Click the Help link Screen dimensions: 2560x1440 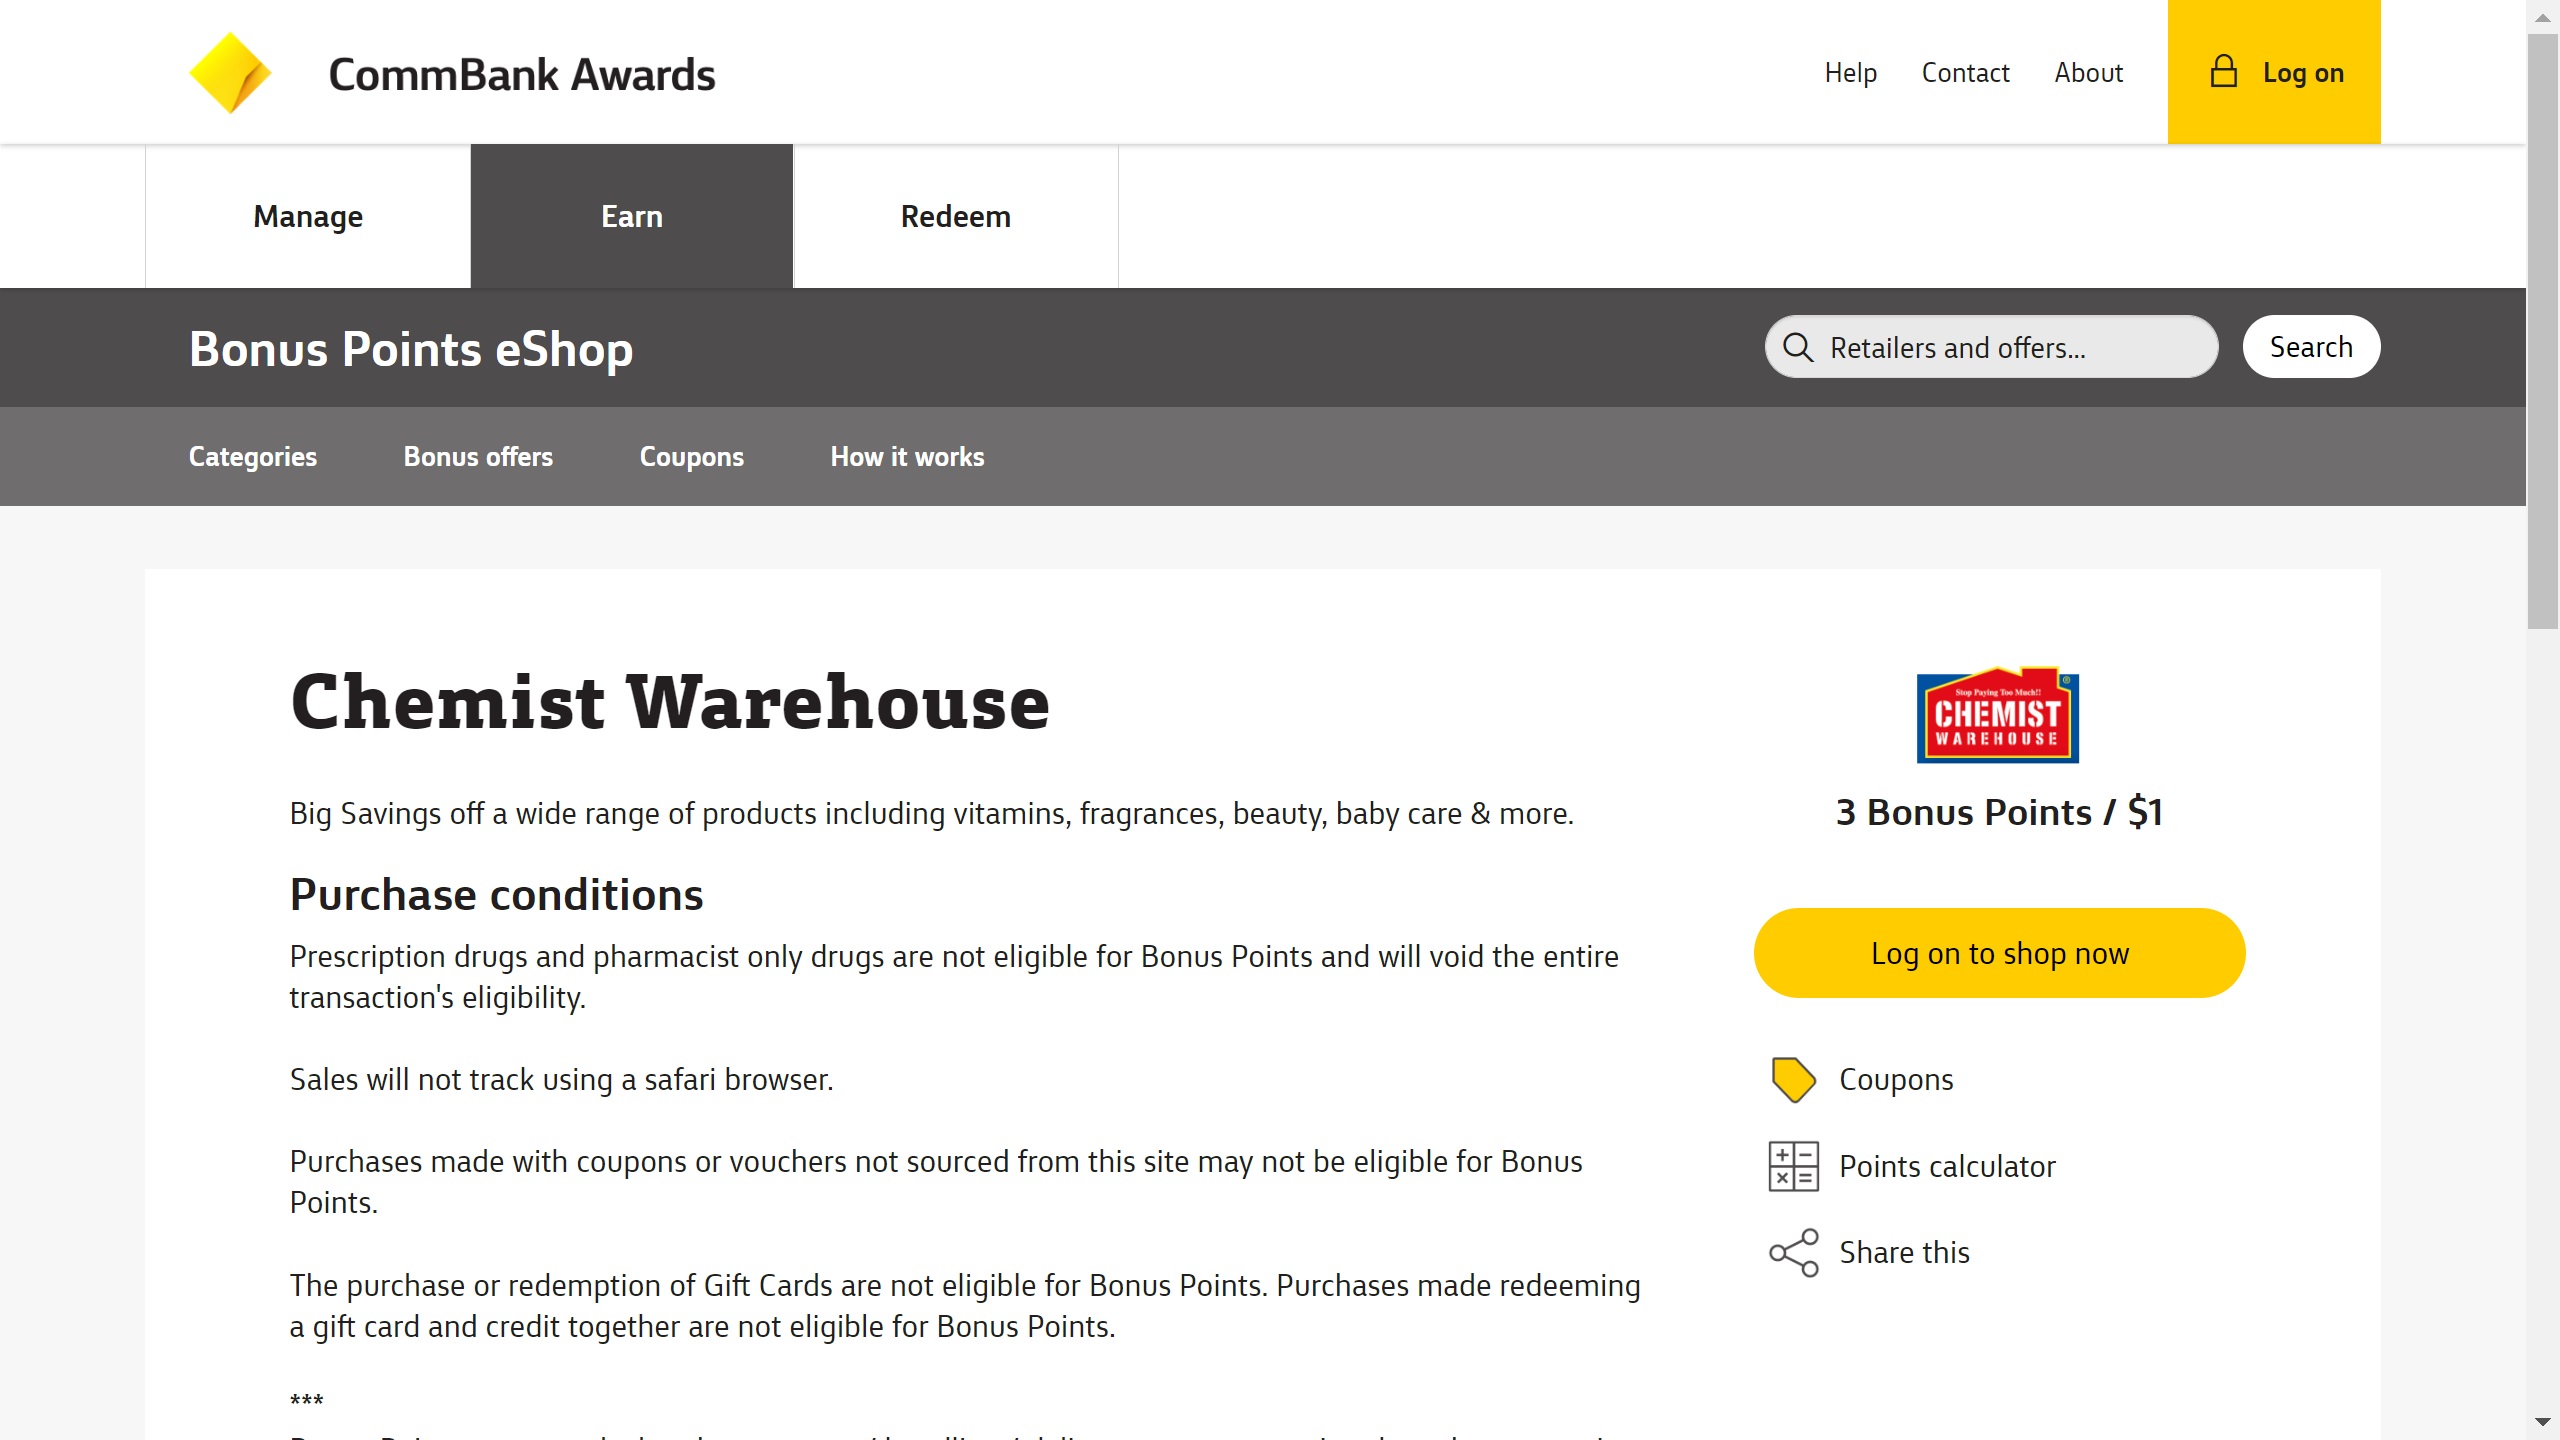click(x=1851, y=73)
